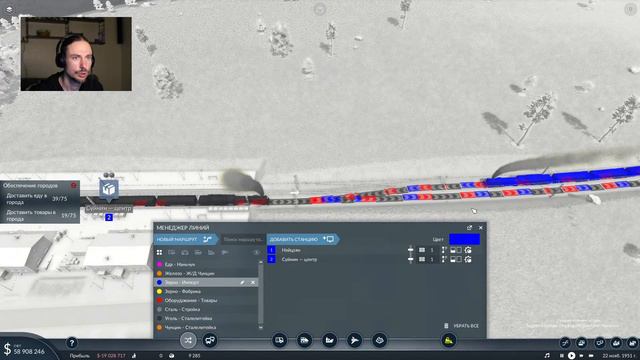This screenshot has height=360, width=640.
Task: Select the yellow bulldozer demolish tool
Action: (x=448, y=340)
